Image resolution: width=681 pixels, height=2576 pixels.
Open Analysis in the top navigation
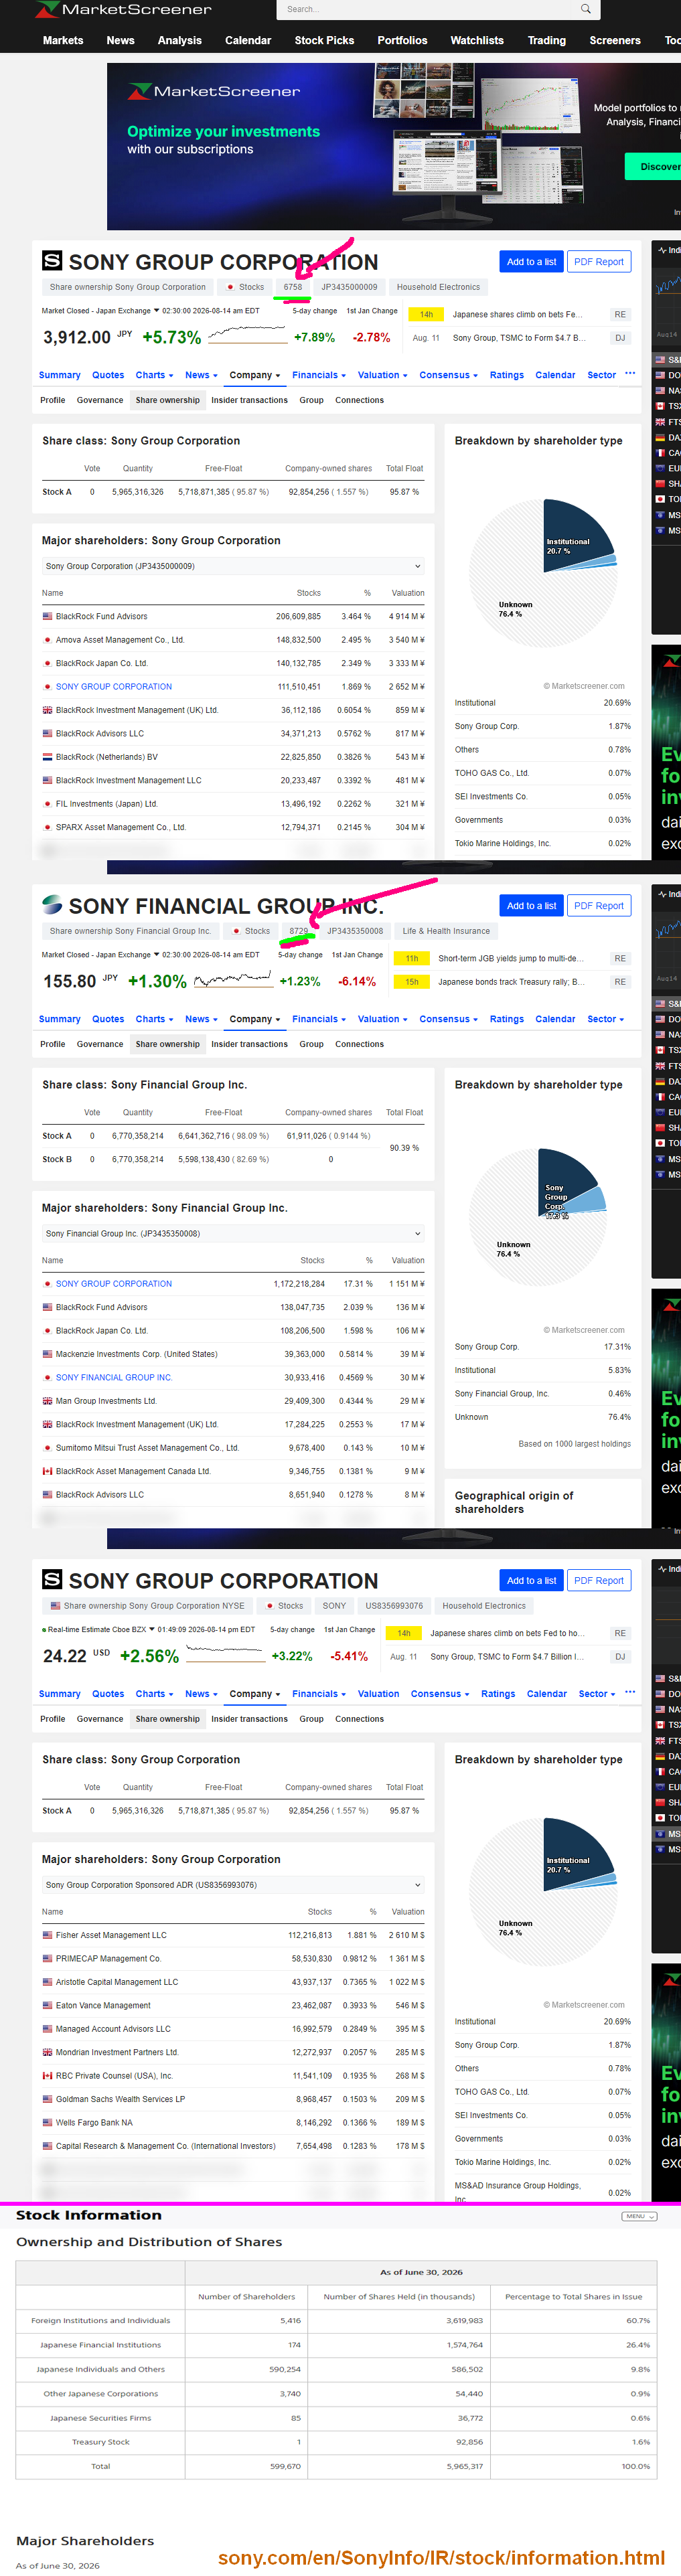click(x=180, y=41)
